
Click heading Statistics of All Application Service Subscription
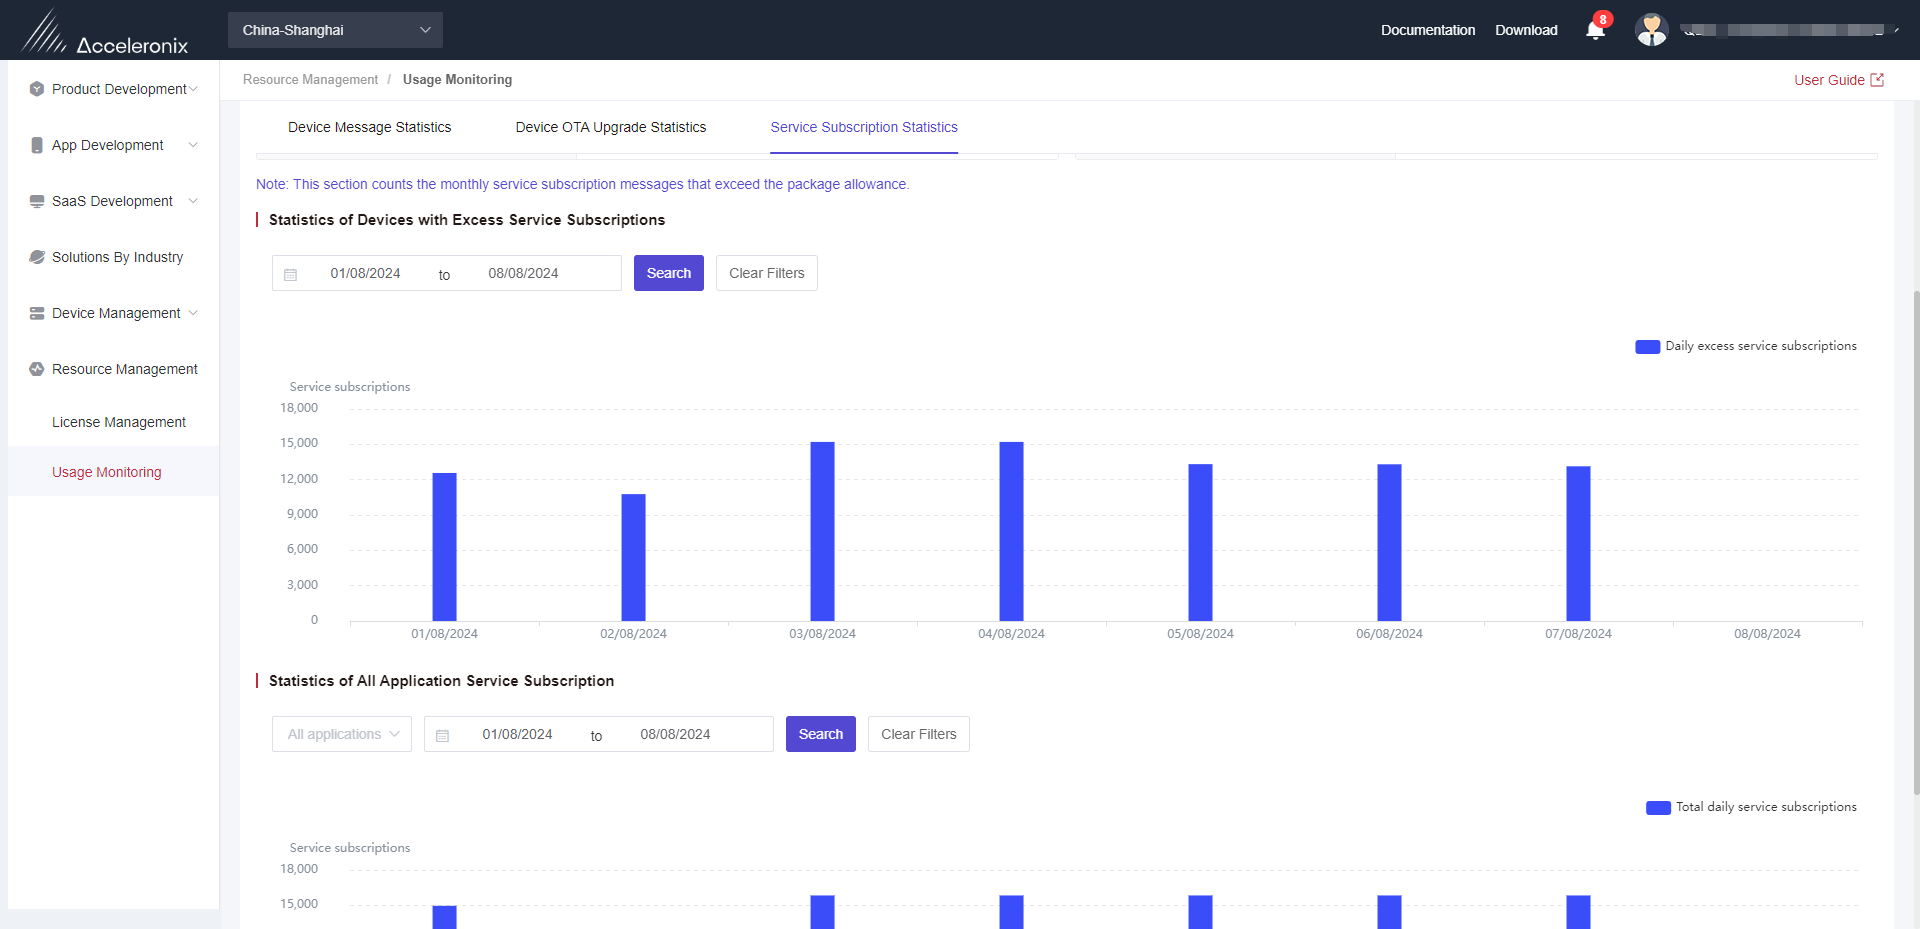441,681
